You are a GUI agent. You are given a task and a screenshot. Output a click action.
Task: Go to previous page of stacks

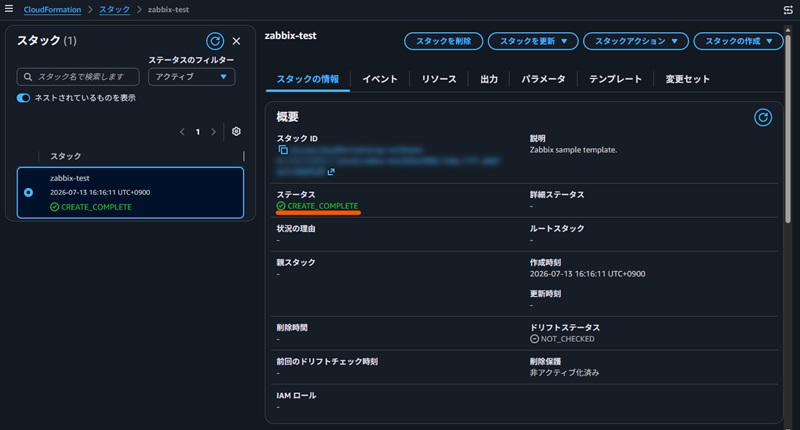pos(182,132)
